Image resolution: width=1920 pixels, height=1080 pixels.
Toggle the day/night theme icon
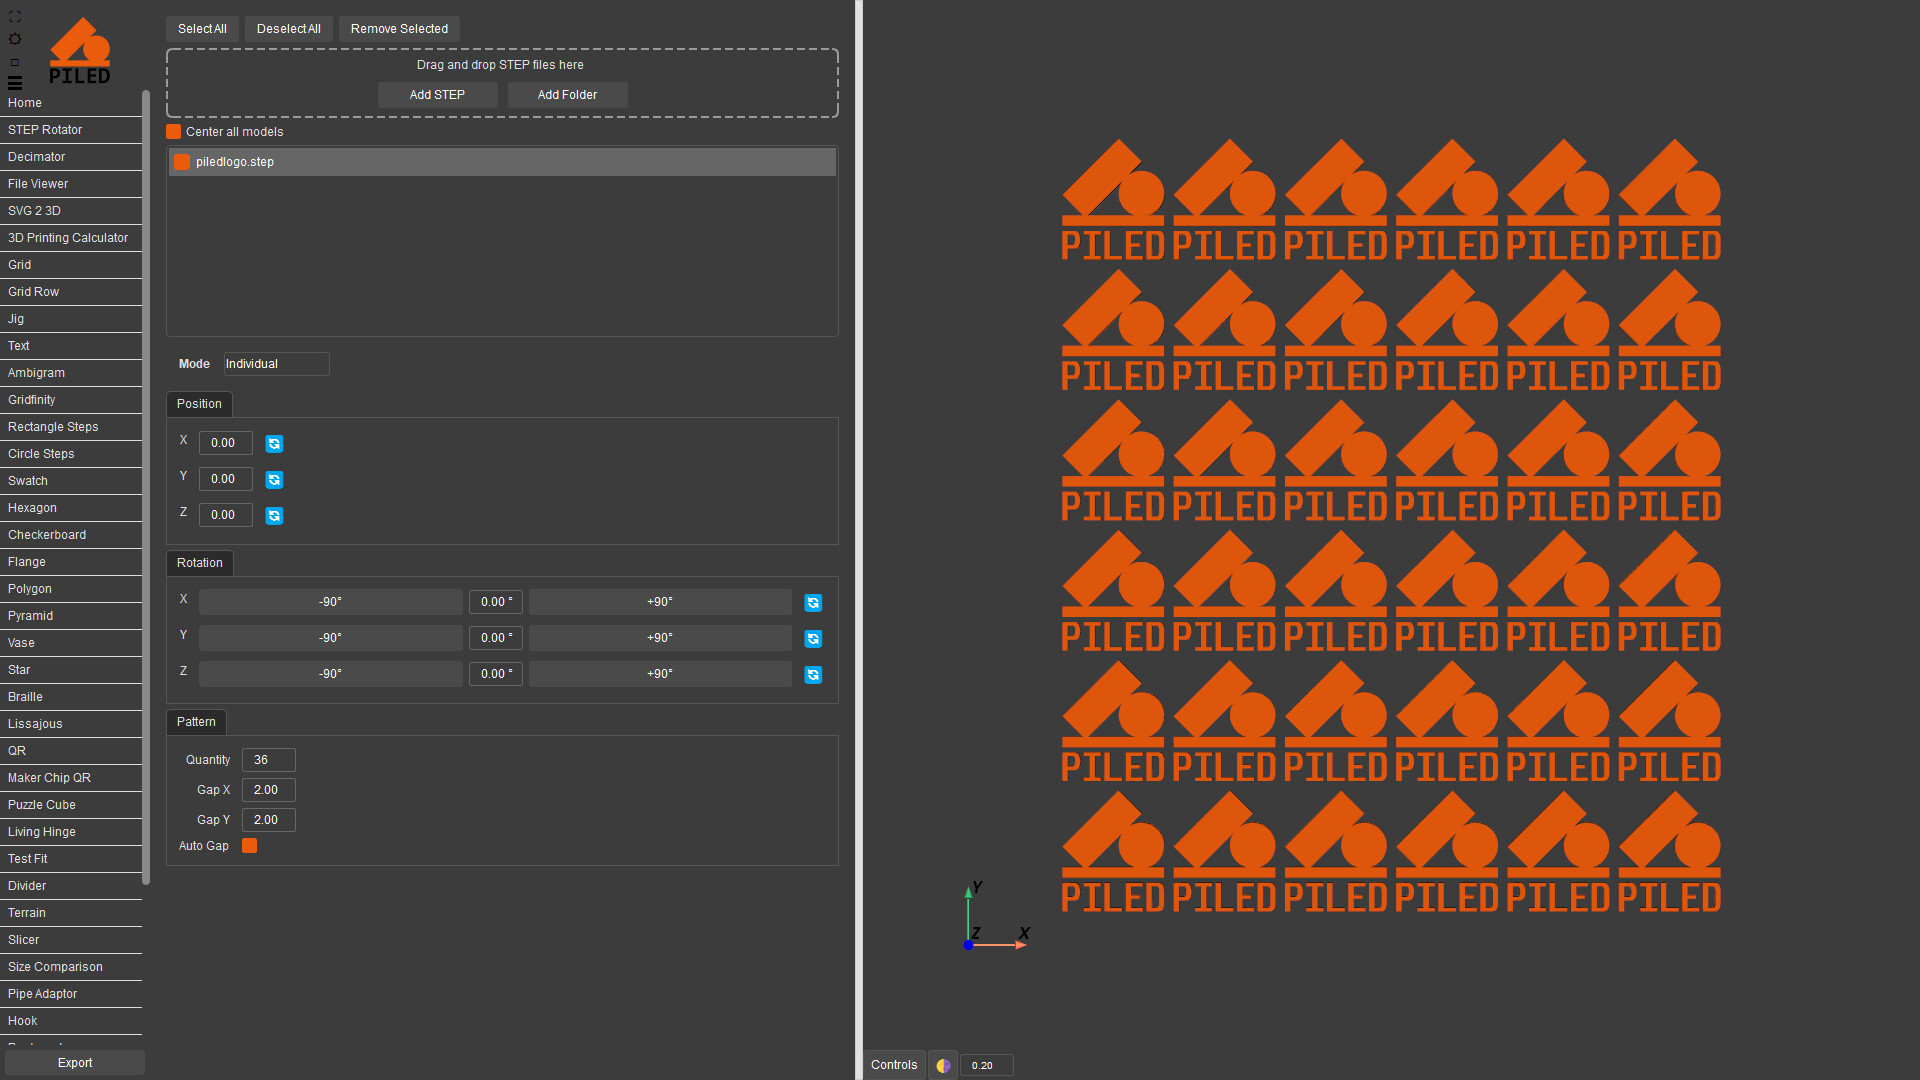pos(942,1065)
